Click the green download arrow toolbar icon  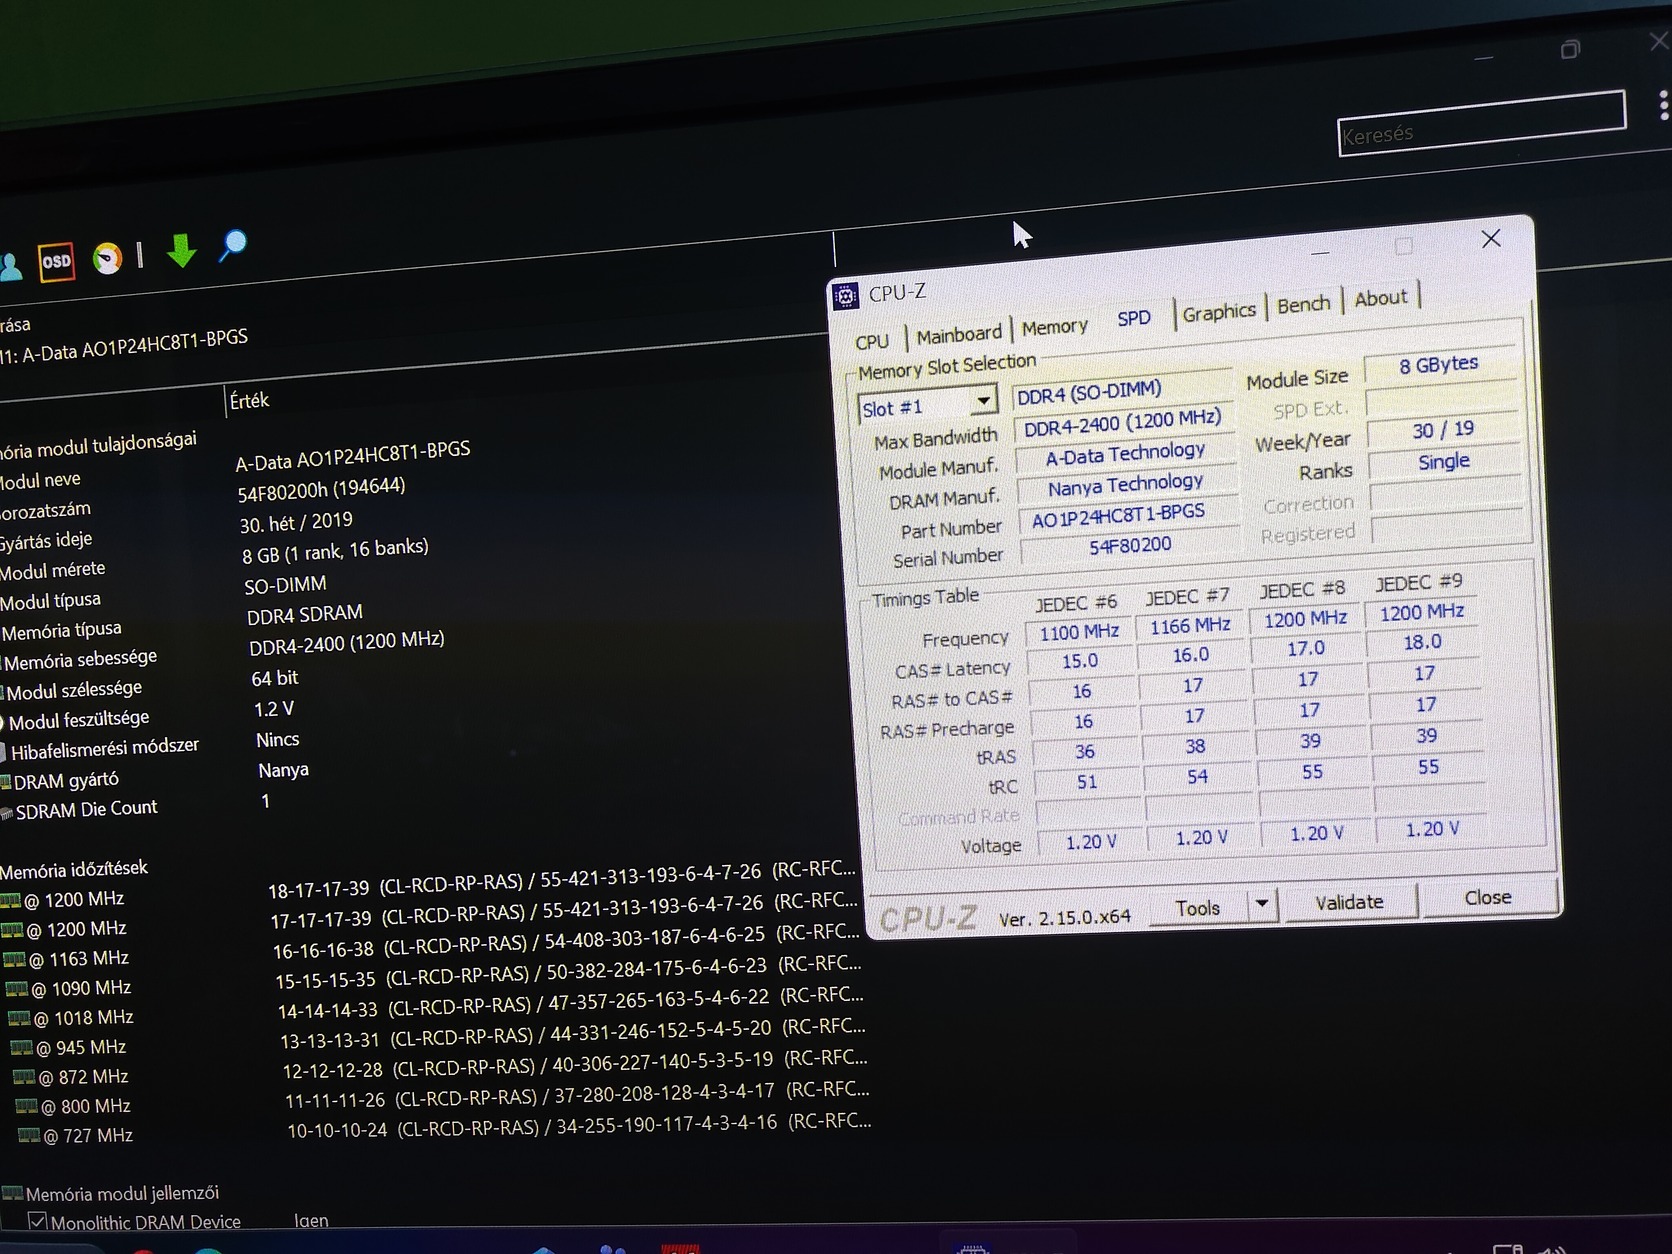[181, 250]
